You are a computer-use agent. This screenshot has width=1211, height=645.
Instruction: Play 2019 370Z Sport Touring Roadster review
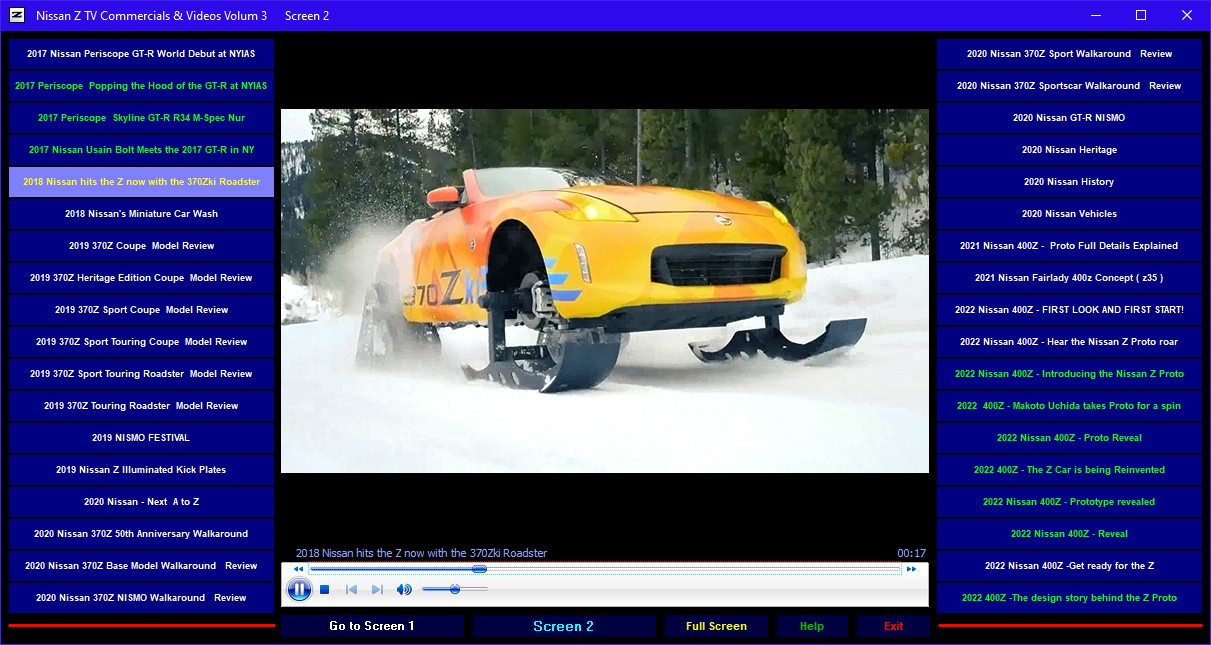141,374
